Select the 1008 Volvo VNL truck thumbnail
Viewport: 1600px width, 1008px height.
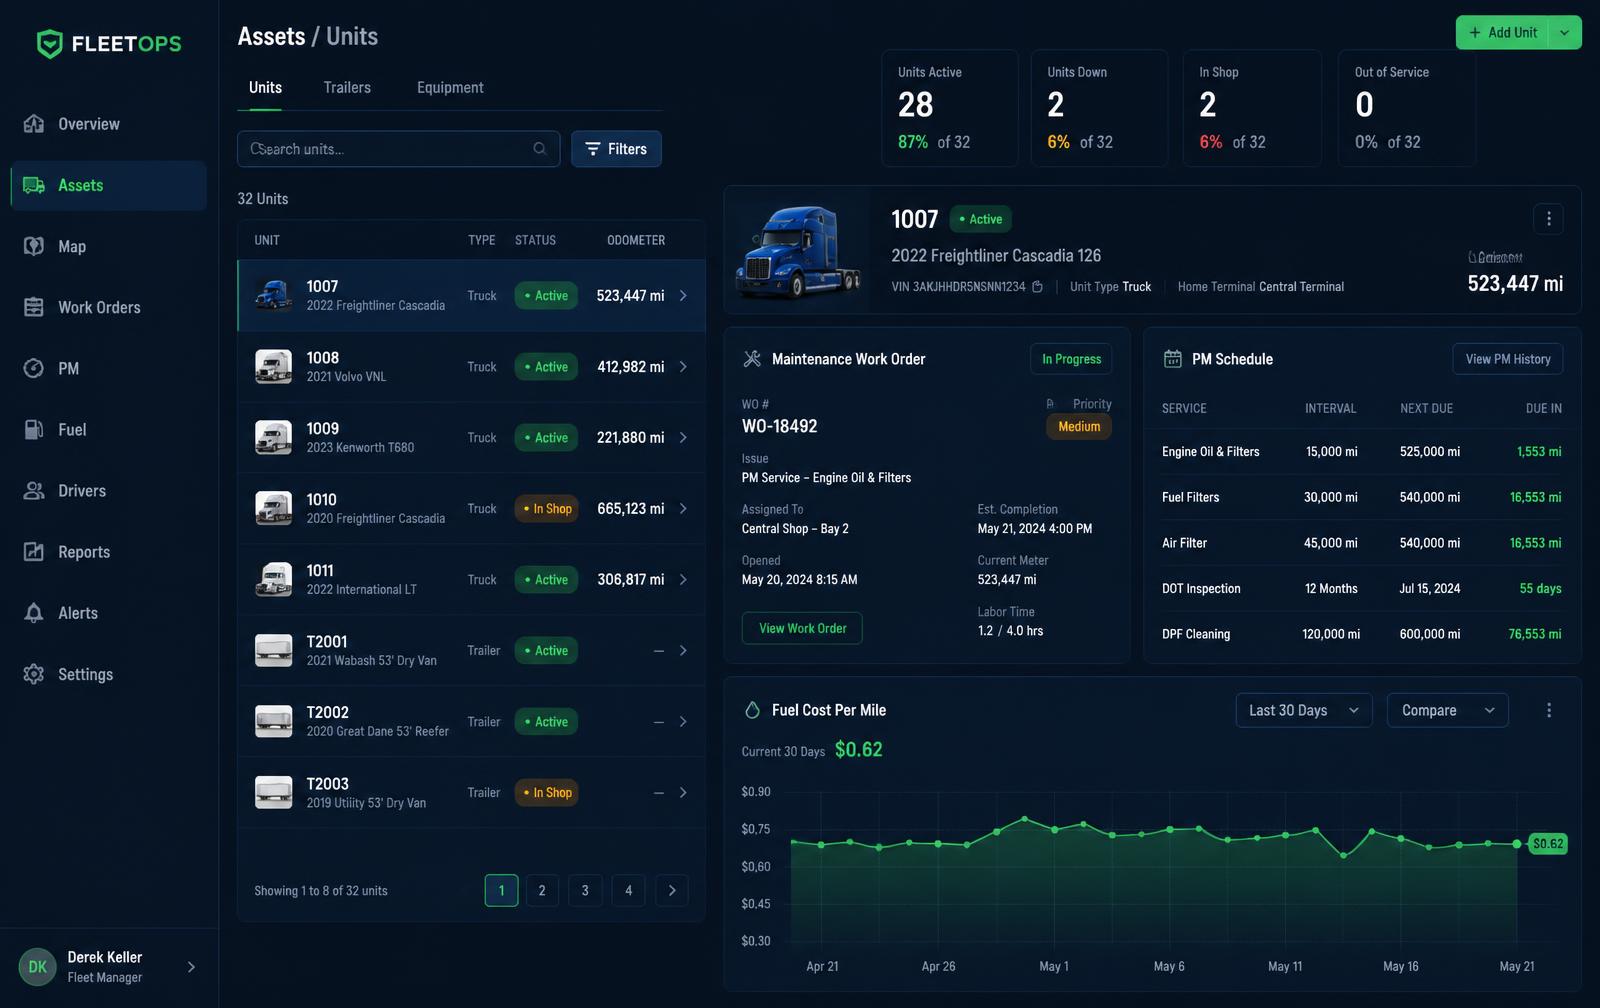pos(273,366)
